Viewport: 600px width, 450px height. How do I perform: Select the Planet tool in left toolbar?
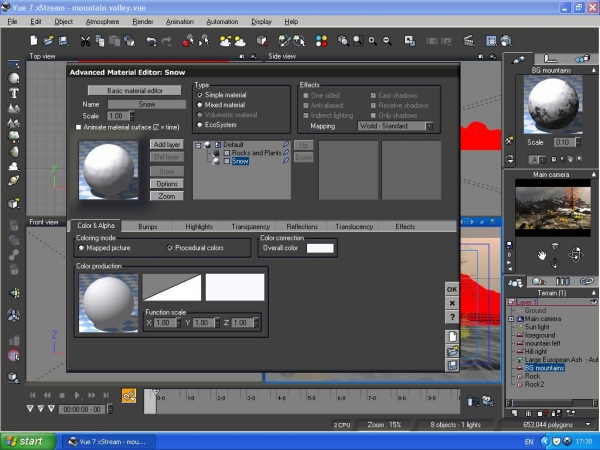[x=14, y=180]
